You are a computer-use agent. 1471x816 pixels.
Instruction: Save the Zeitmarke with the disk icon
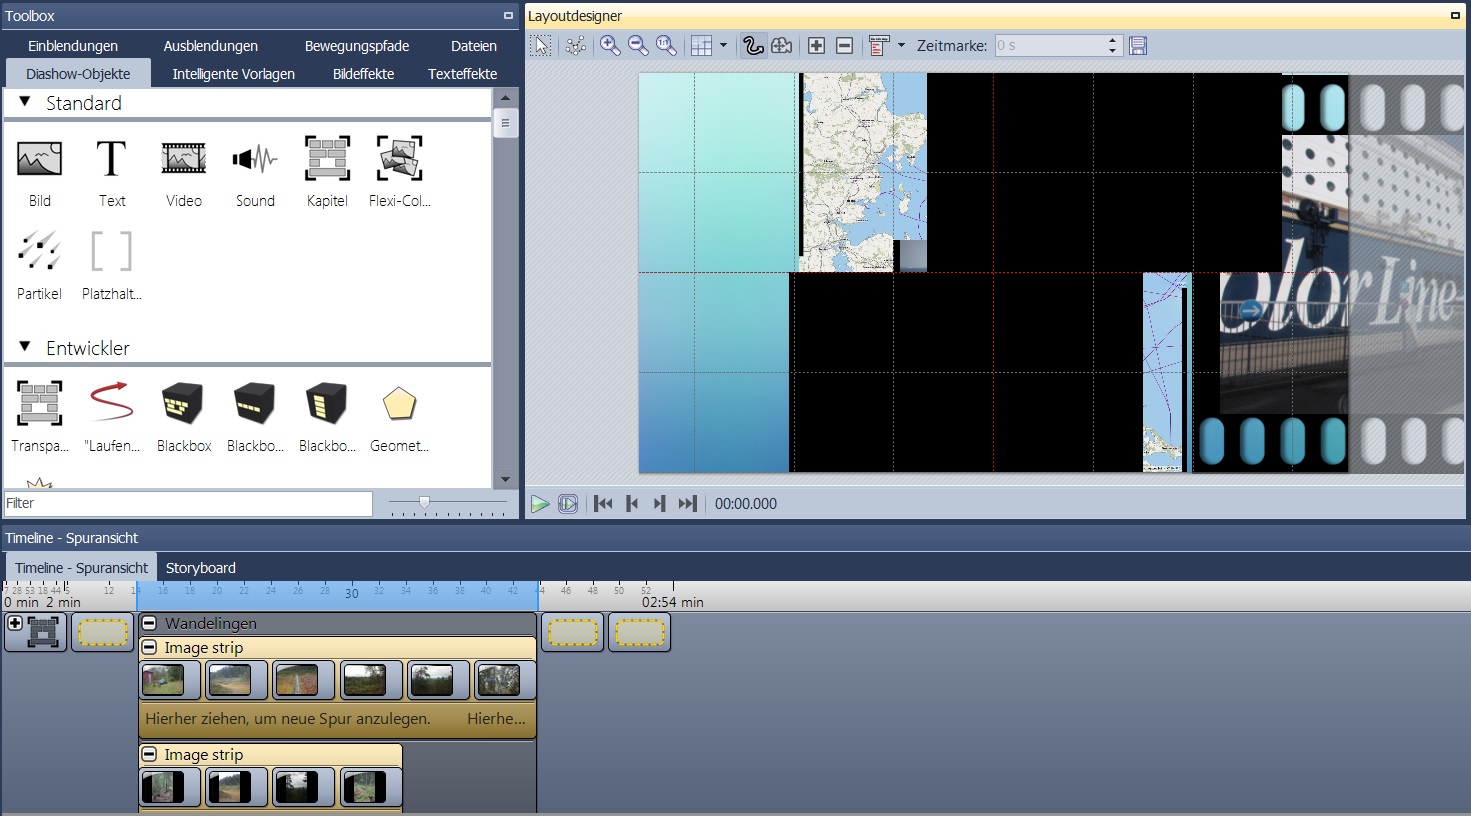[1138, 46]
